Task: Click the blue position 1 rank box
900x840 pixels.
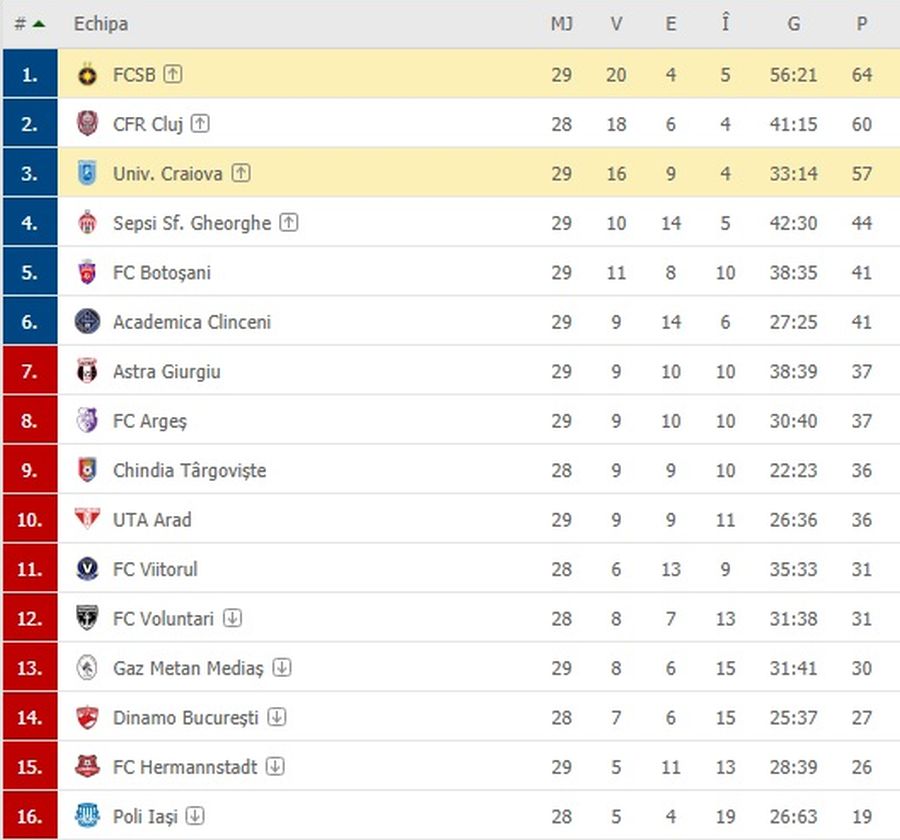Action: click(x=30, y=74)
